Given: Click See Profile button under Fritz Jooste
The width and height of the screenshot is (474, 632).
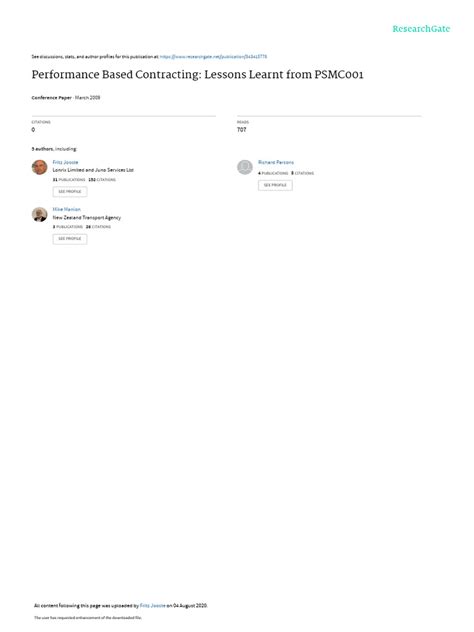Looking at the screenshot, I should click(70, 191).
